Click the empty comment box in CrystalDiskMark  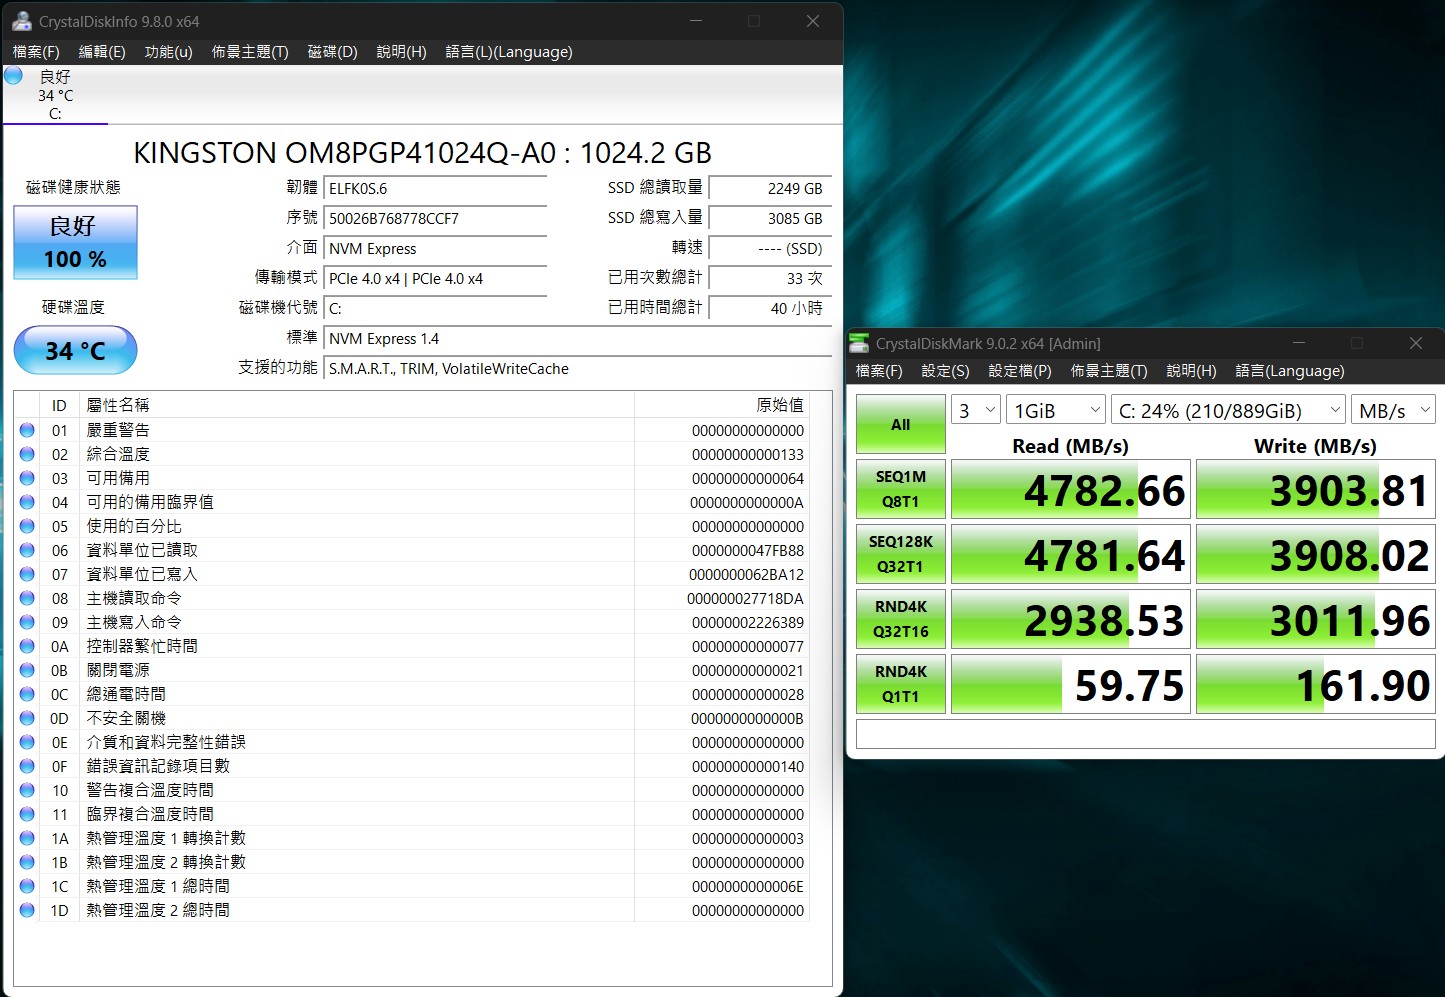1146,734
